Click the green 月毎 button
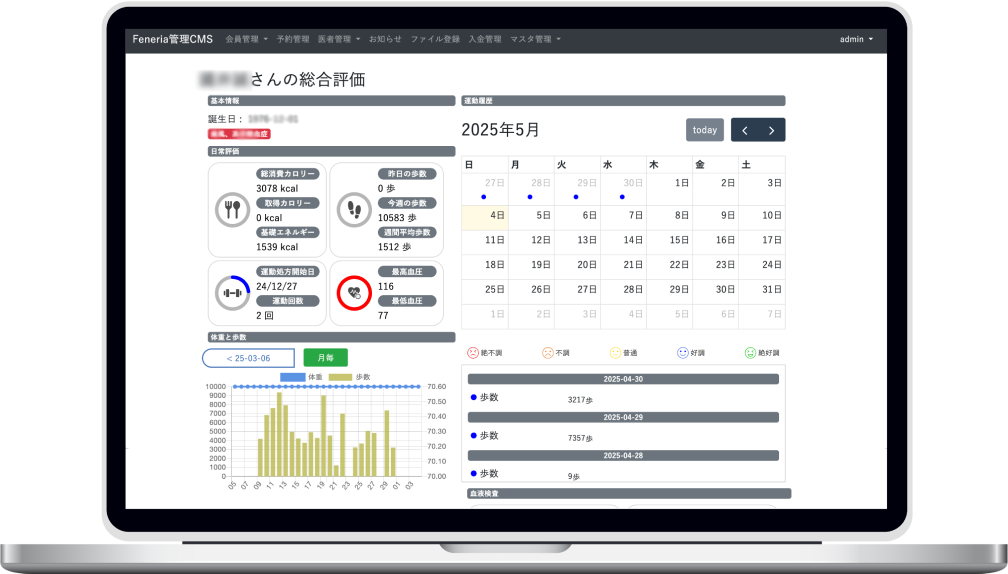The width and height of the screenshot is (1008, 574). coord(325,357)
